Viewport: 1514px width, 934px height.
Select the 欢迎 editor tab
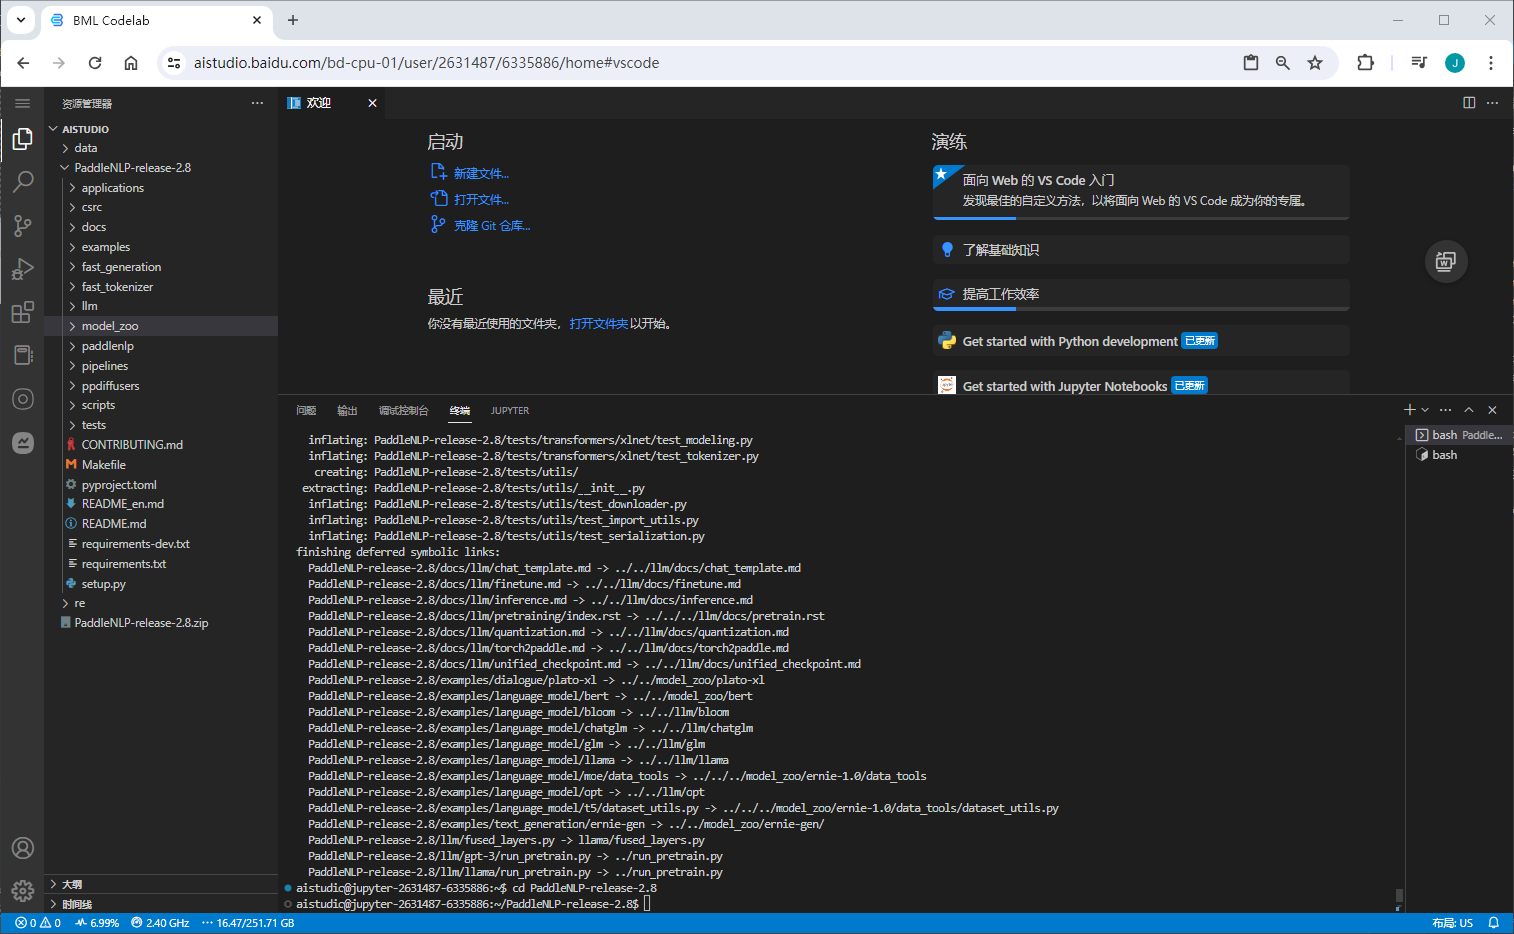(332, 103)
